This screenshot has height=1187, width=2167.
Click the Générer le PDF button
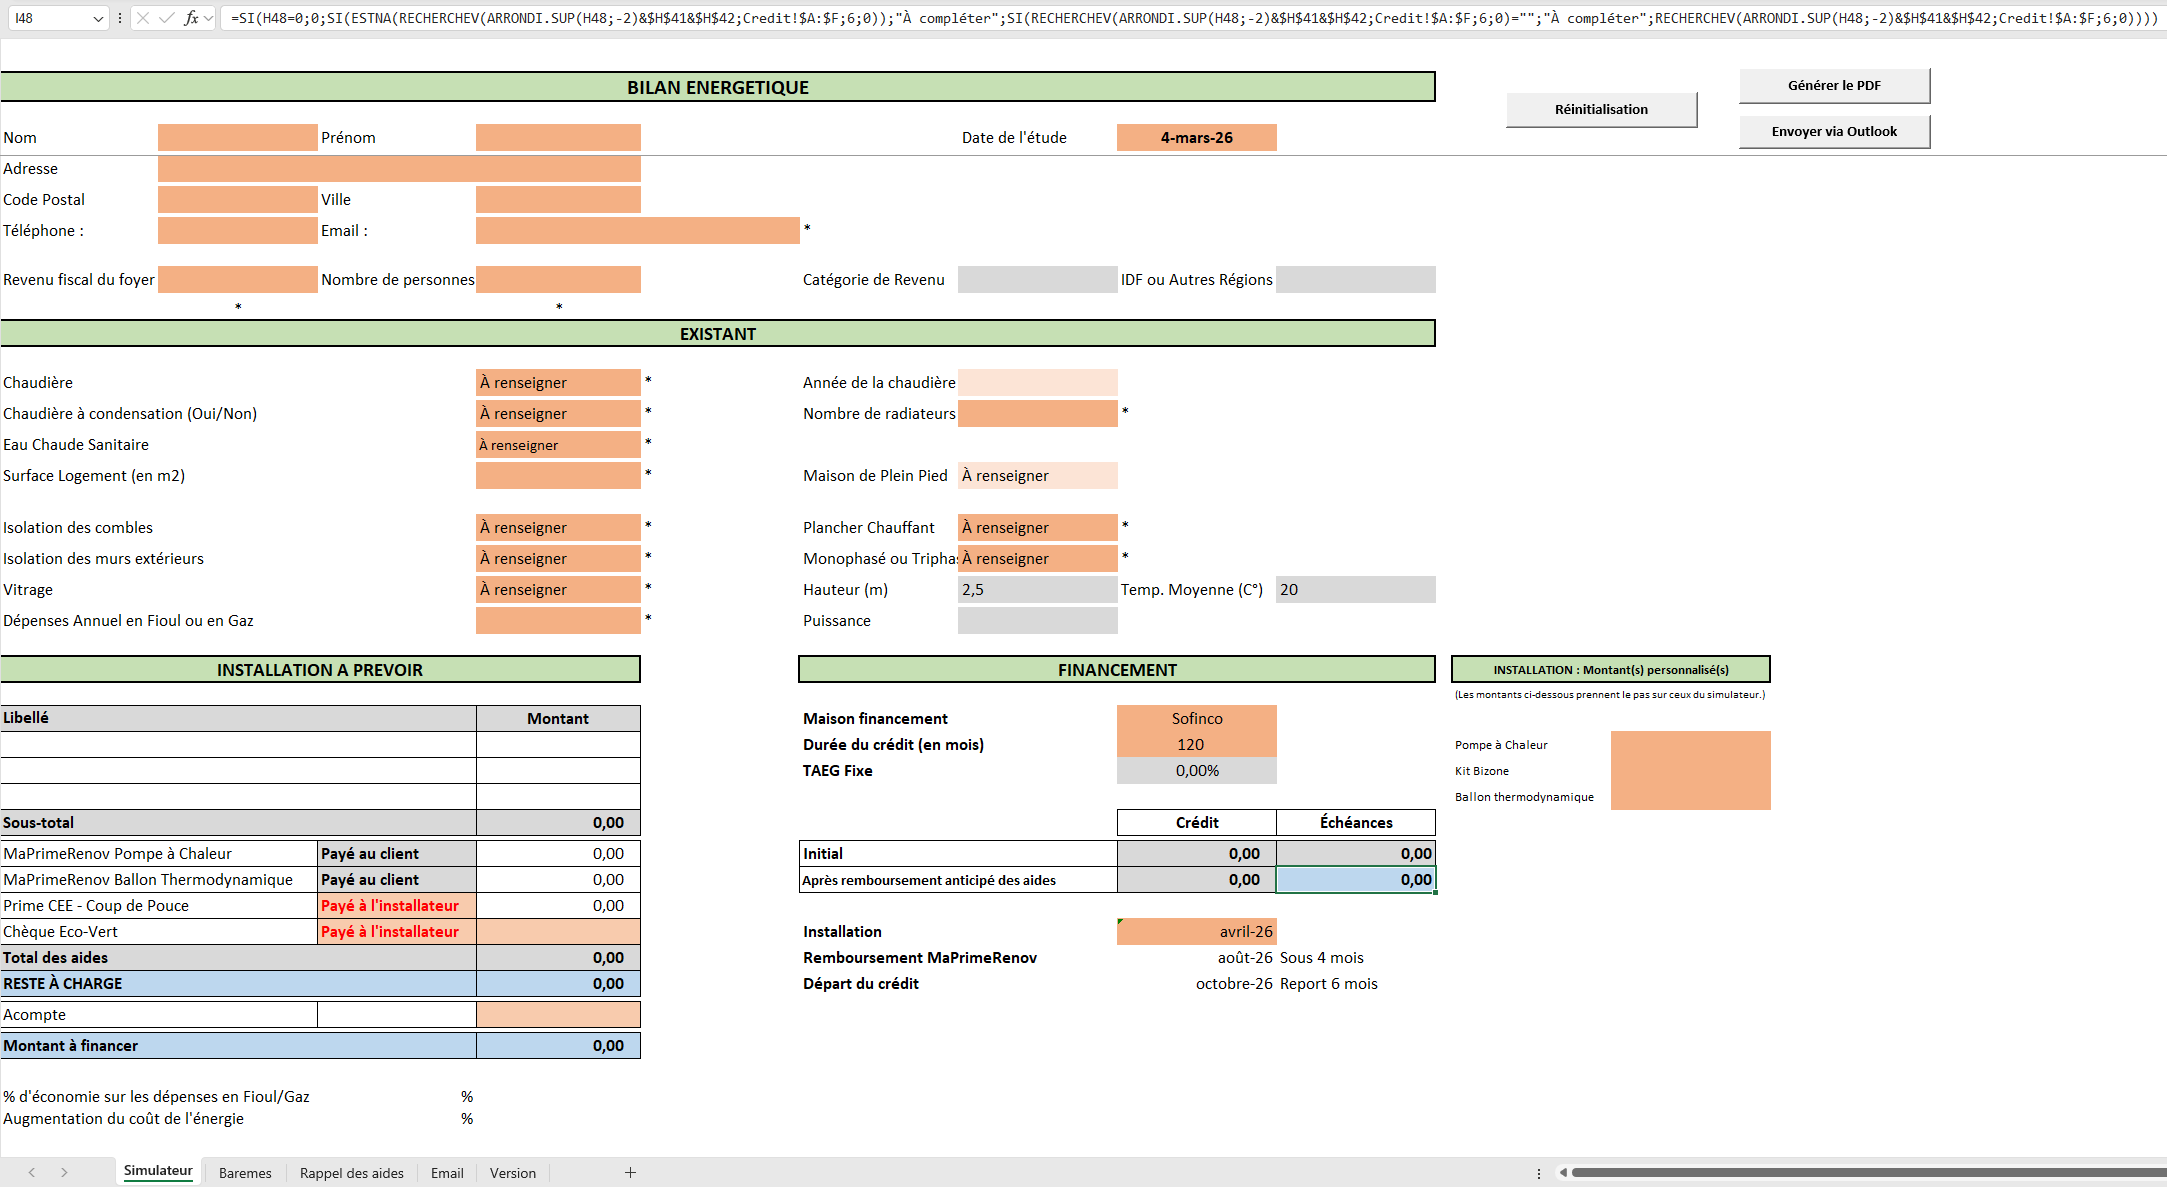(x=1833, y=85)
